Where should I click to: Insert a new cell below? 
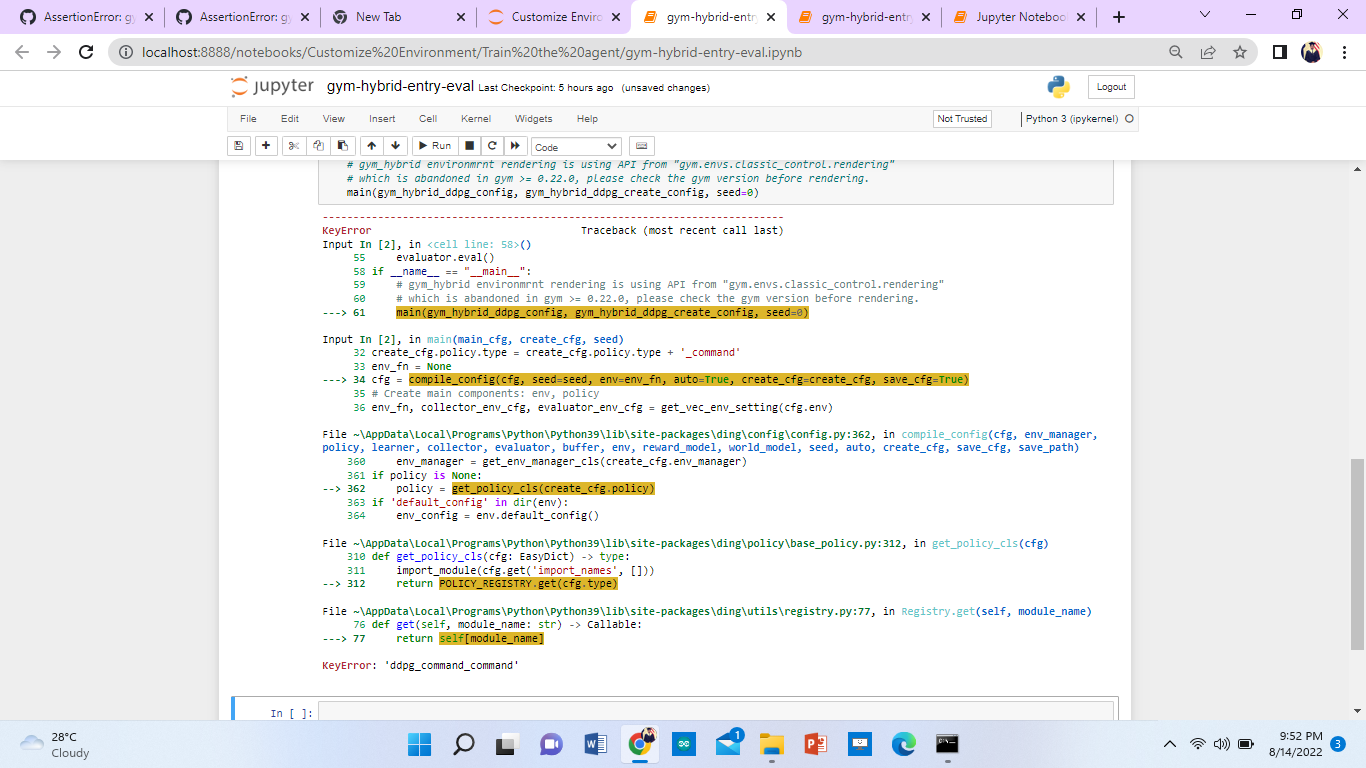[x=265, y=145]
